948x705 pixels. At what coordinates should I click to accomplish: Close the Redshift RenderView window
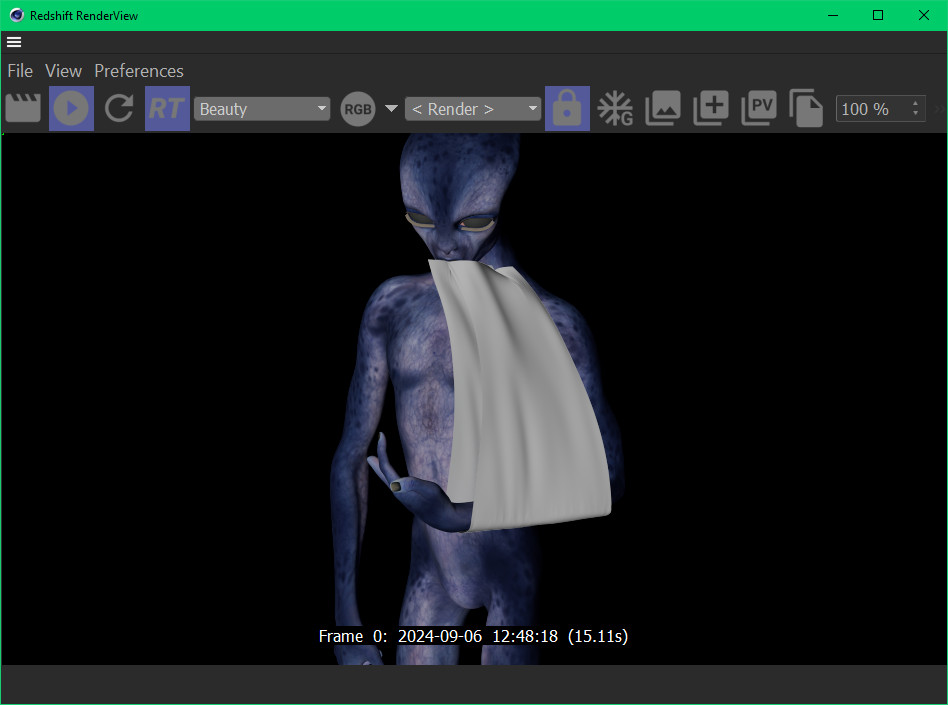(924, 15)
